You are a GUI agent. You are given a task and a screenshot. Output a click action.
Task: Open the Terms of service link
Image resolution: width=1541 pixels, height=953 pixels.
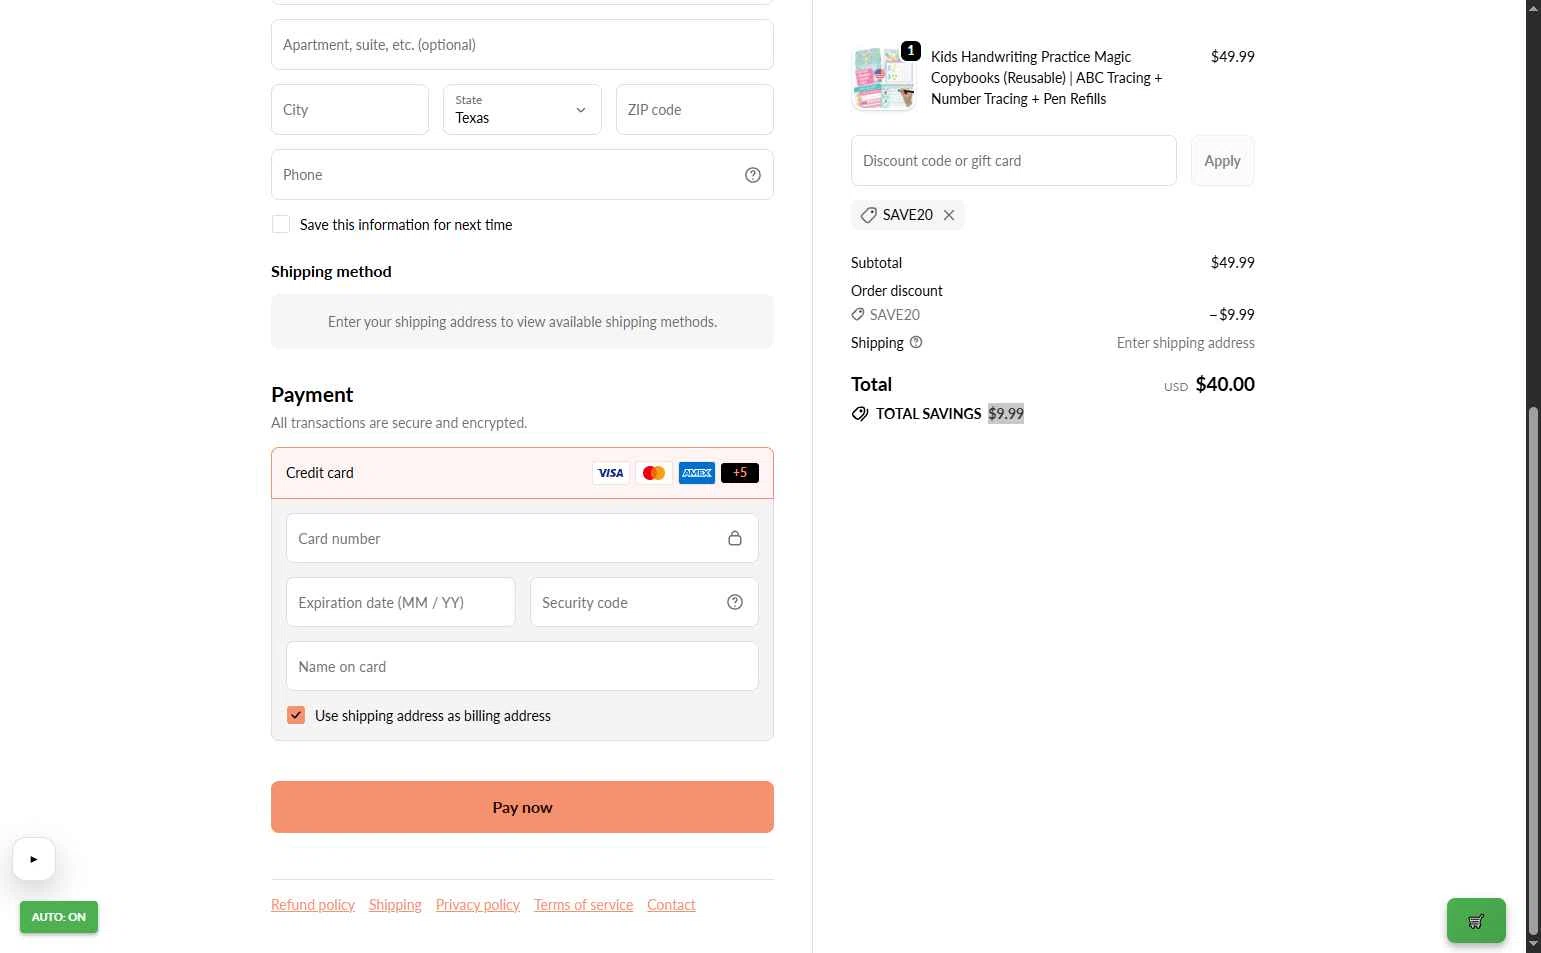click(583, 905)
